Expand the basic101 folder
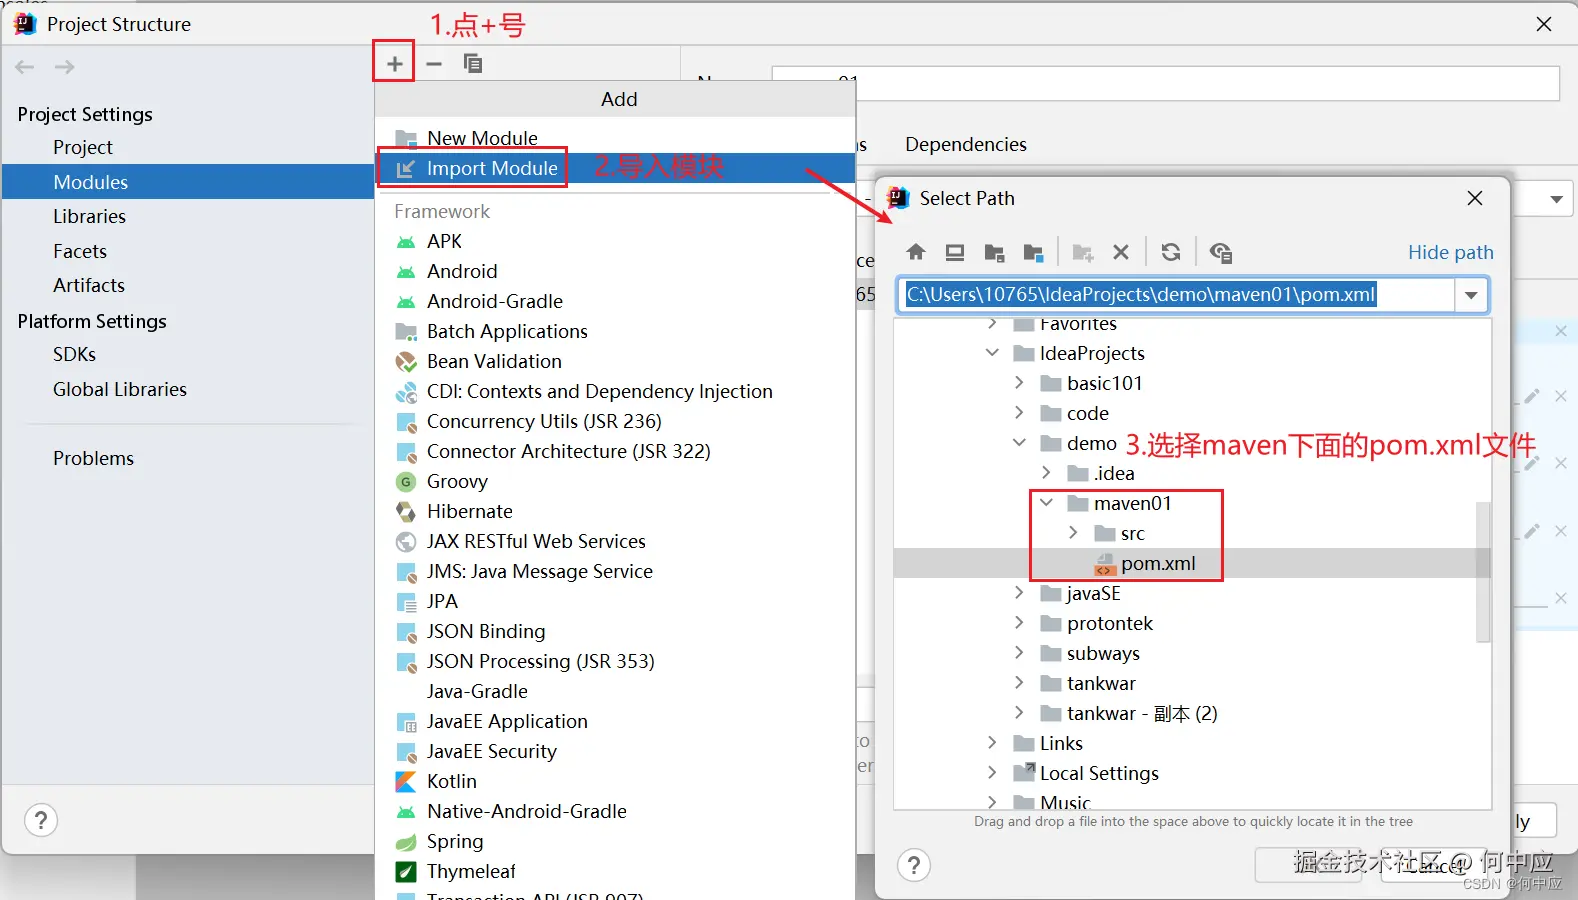The width and height of the screenshot is (1578, 900). 1019,383
